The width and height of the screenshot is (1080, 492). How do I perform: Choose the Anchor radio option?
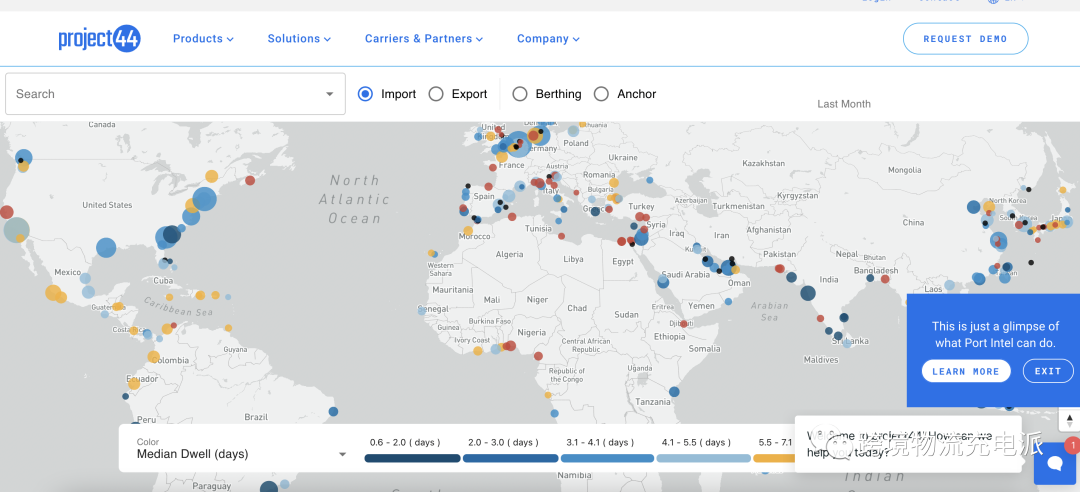(x=601, y=94)
